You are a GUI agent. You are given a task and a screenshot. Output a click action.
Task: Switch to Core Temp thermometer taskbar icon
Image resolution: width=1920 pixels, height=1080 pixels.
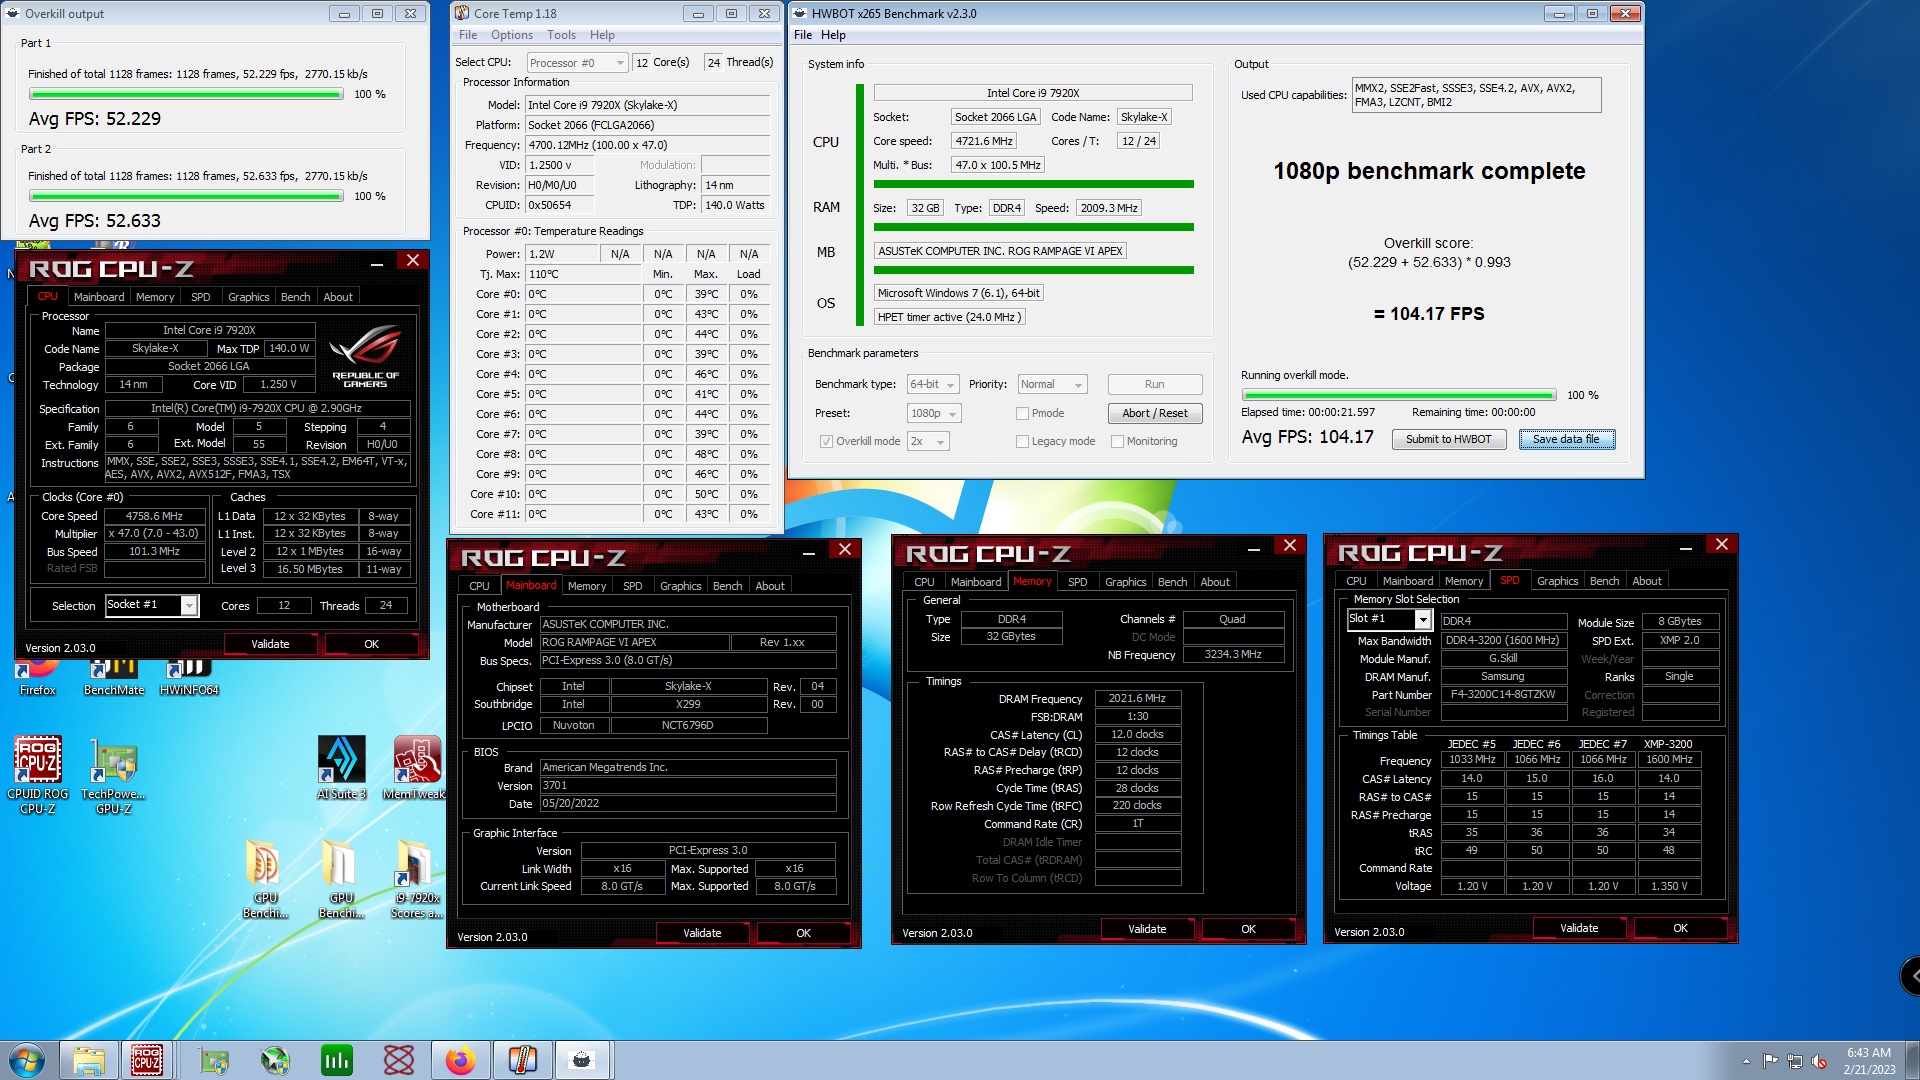point(522,1060)
